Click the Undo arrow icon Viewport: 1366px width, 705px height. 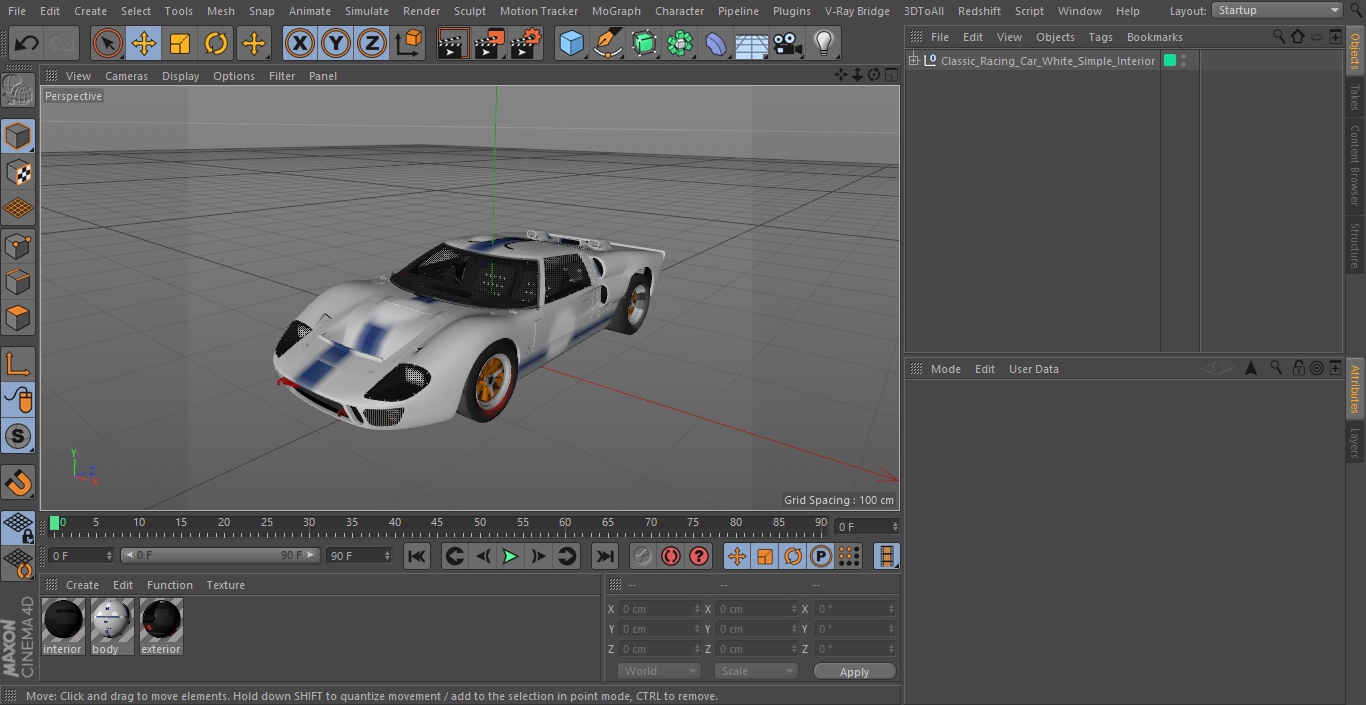pos(27,43)
